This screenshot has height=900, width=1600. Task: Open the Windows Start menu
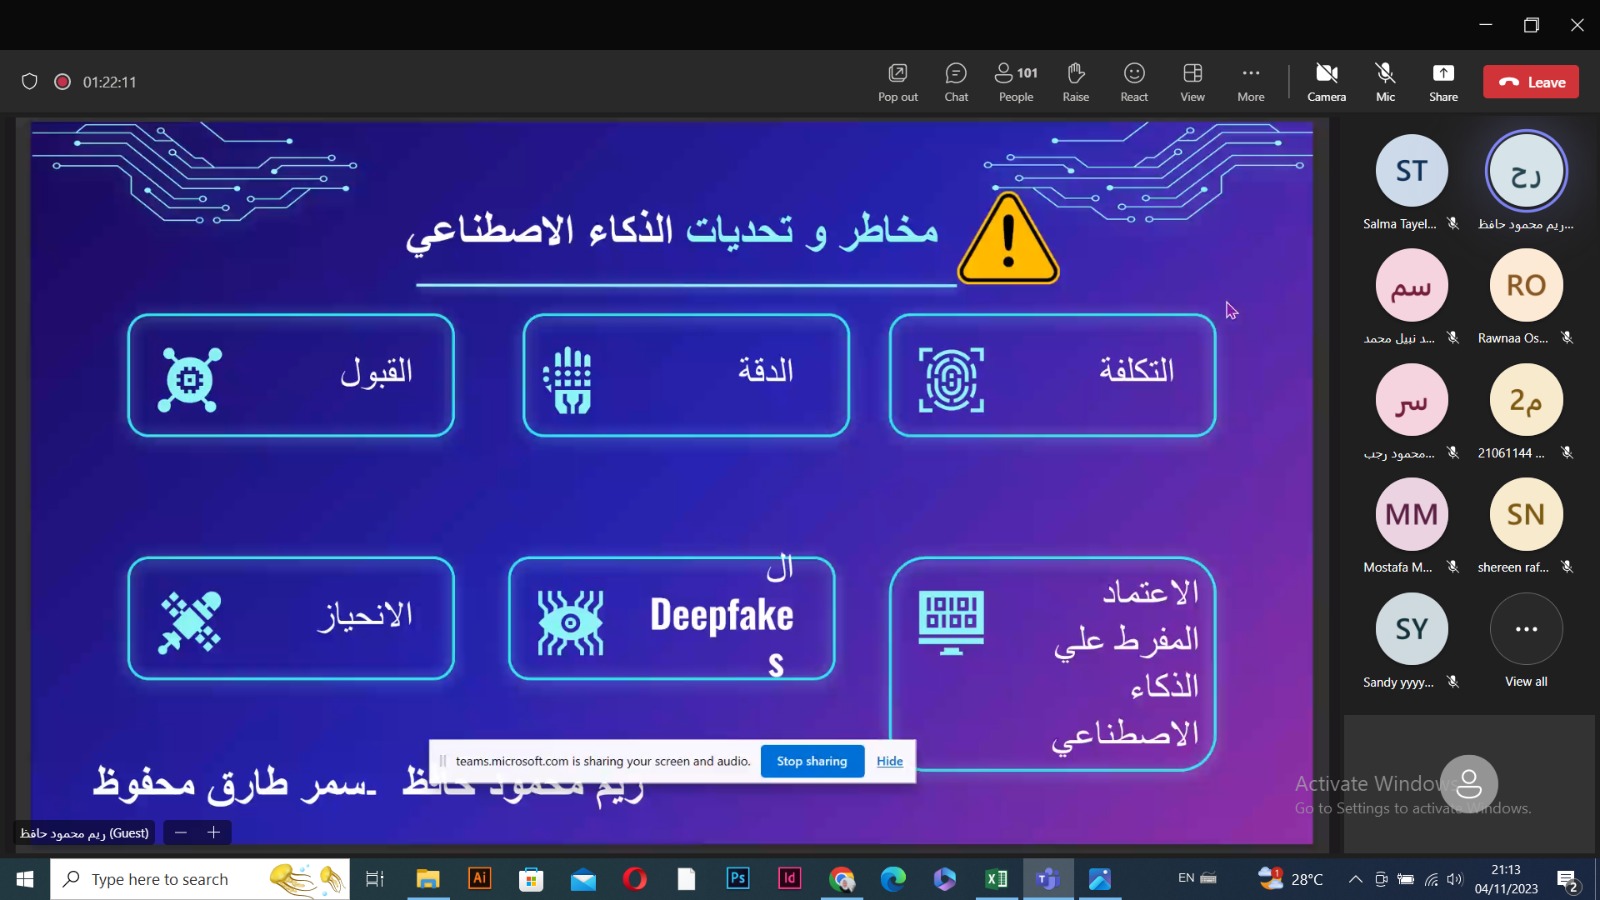click(25, 879)
